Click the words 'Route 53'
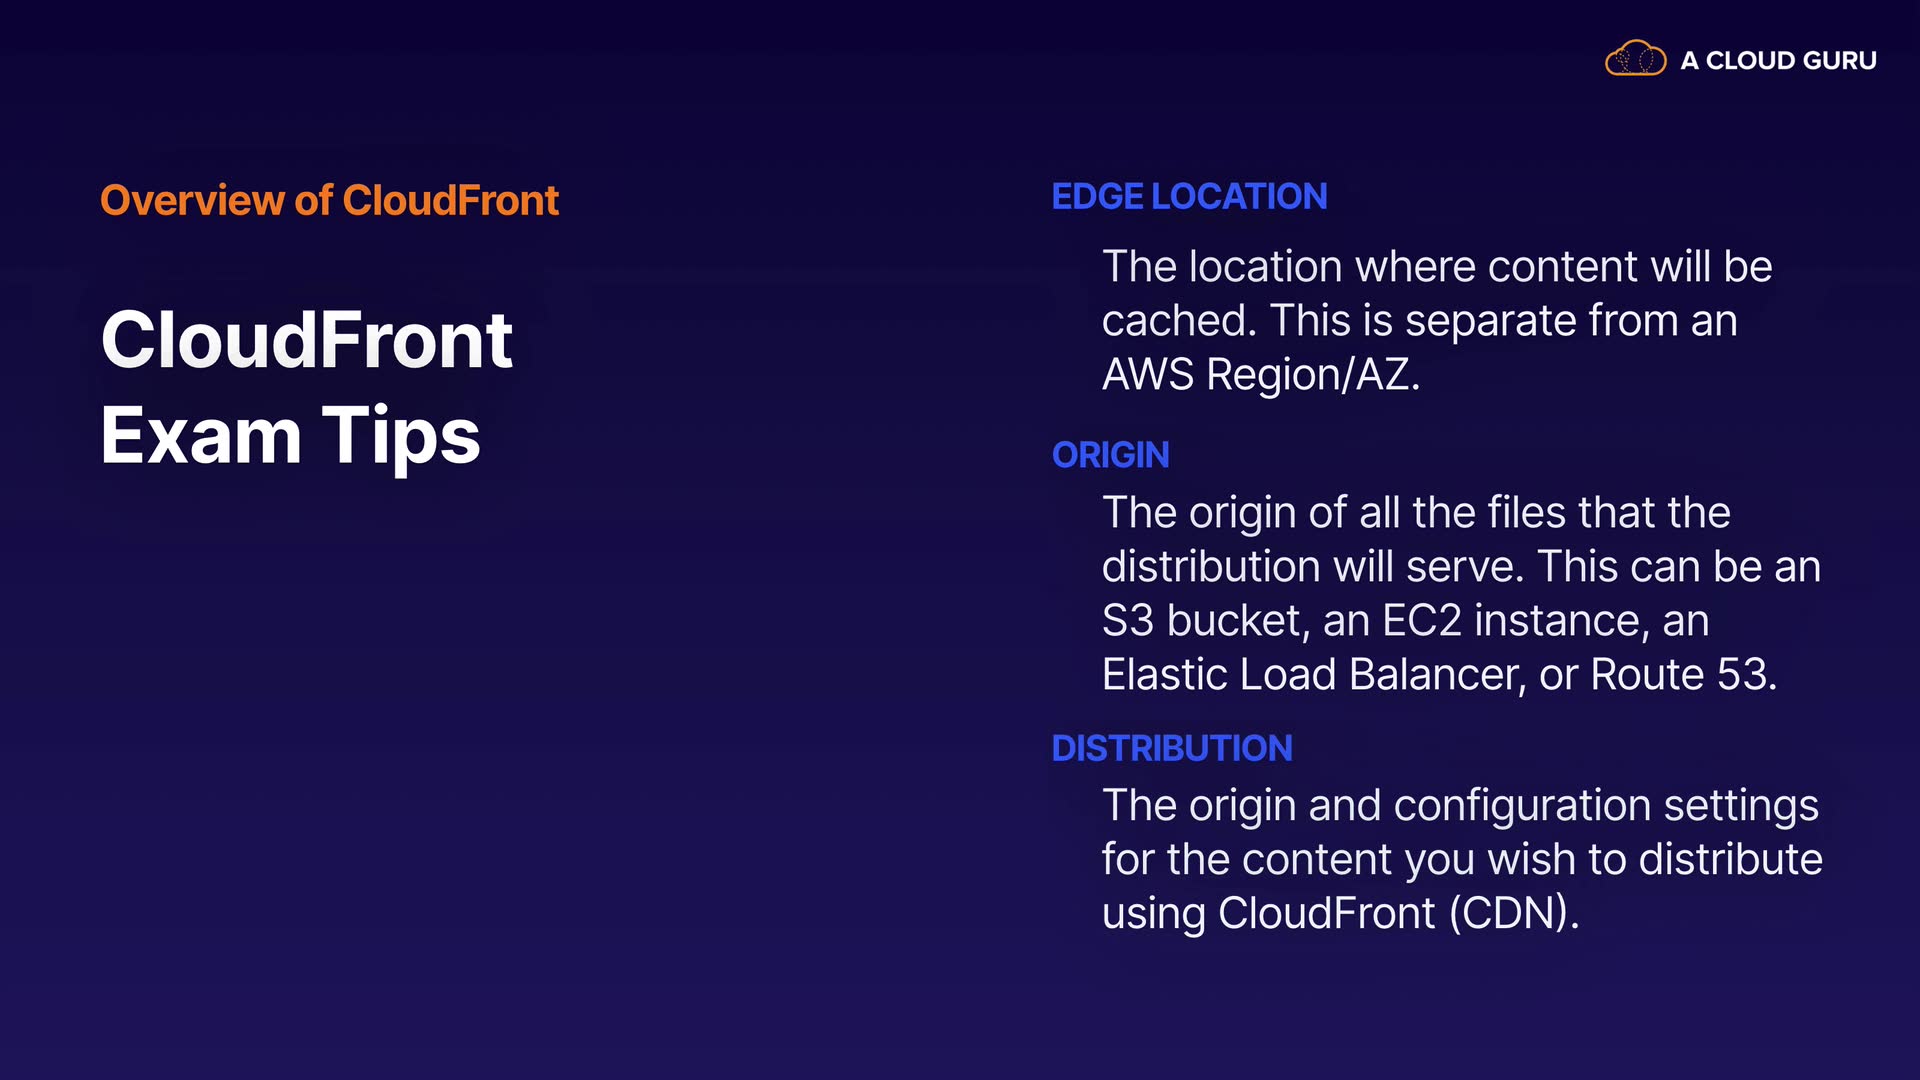Screen dimensions: 1920x1080 pos(1680,675)
